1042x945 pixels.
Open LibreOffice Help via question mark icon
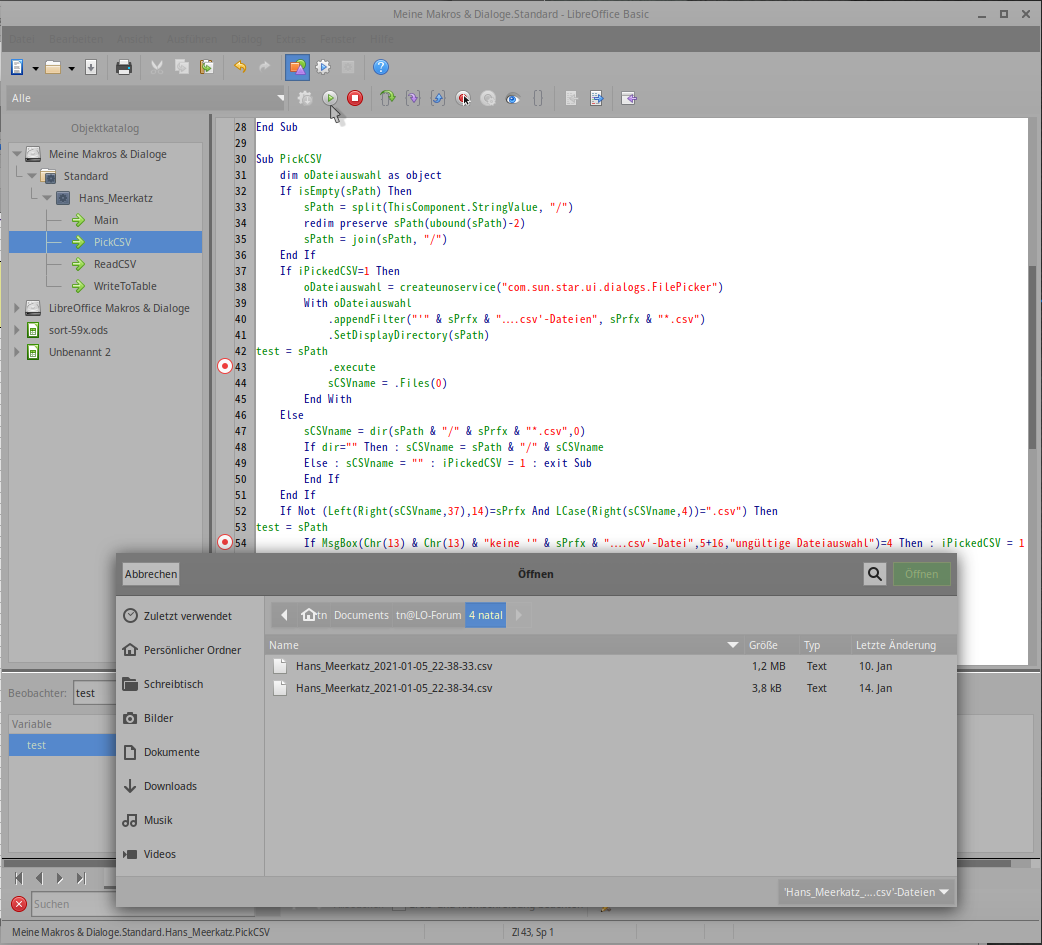[x=381, y=67]
